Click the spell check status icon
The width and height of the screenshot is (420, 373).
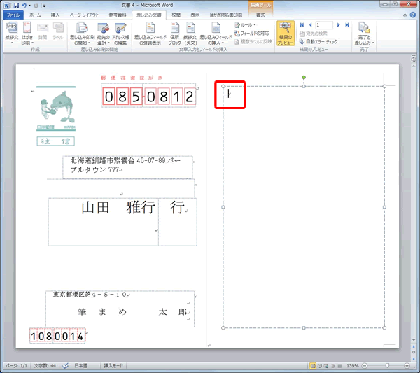pos(66,366)
